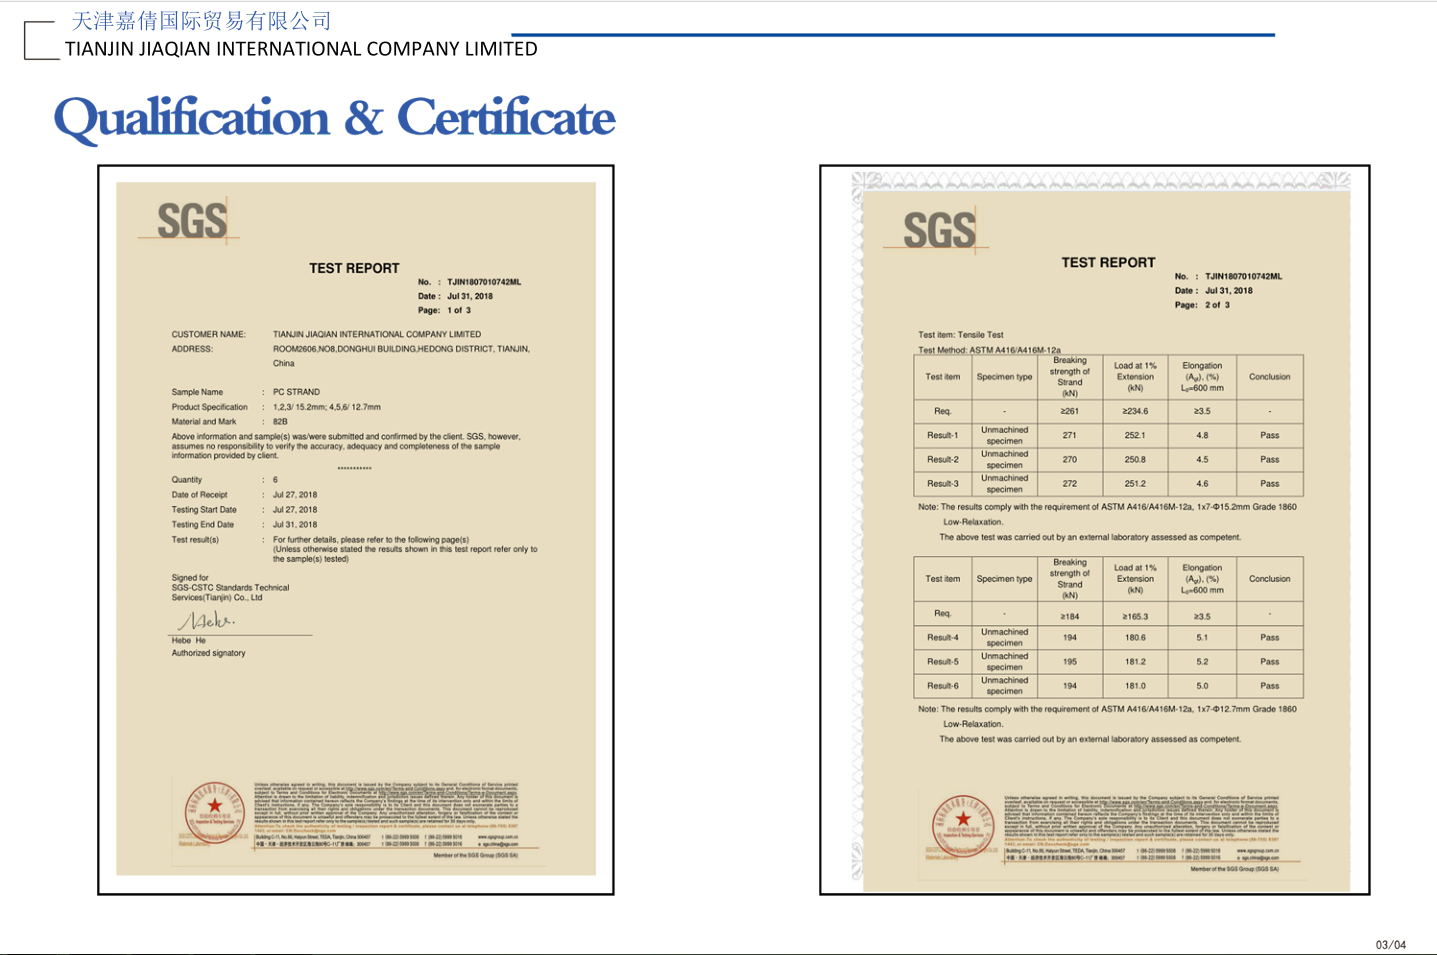The image size is (1437, 955).
Task: Click the handwritten signature above Hebe He
Action: (x=205, y=621)
